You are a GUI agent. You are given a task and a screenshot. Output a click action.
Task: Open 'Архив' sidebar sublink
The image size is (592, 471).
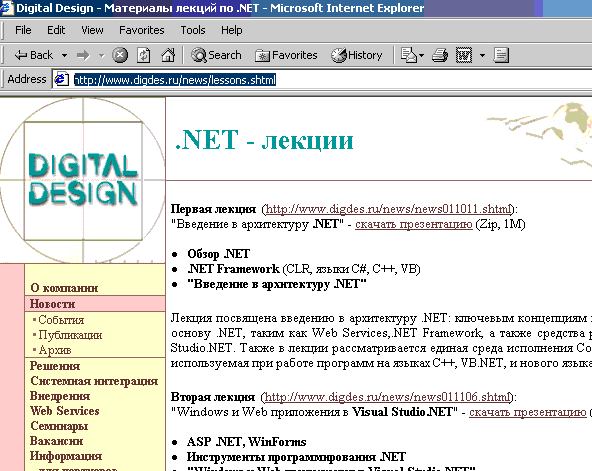pos(55,350)
